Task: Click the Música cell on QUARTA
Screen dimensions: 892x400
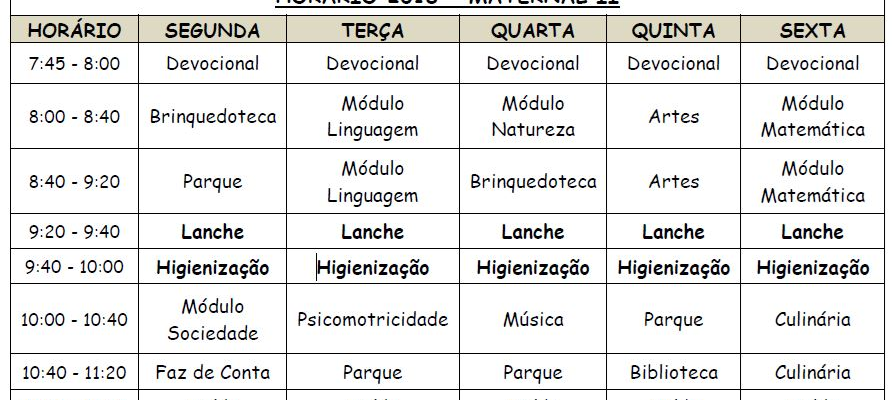Action: [533, 319]
